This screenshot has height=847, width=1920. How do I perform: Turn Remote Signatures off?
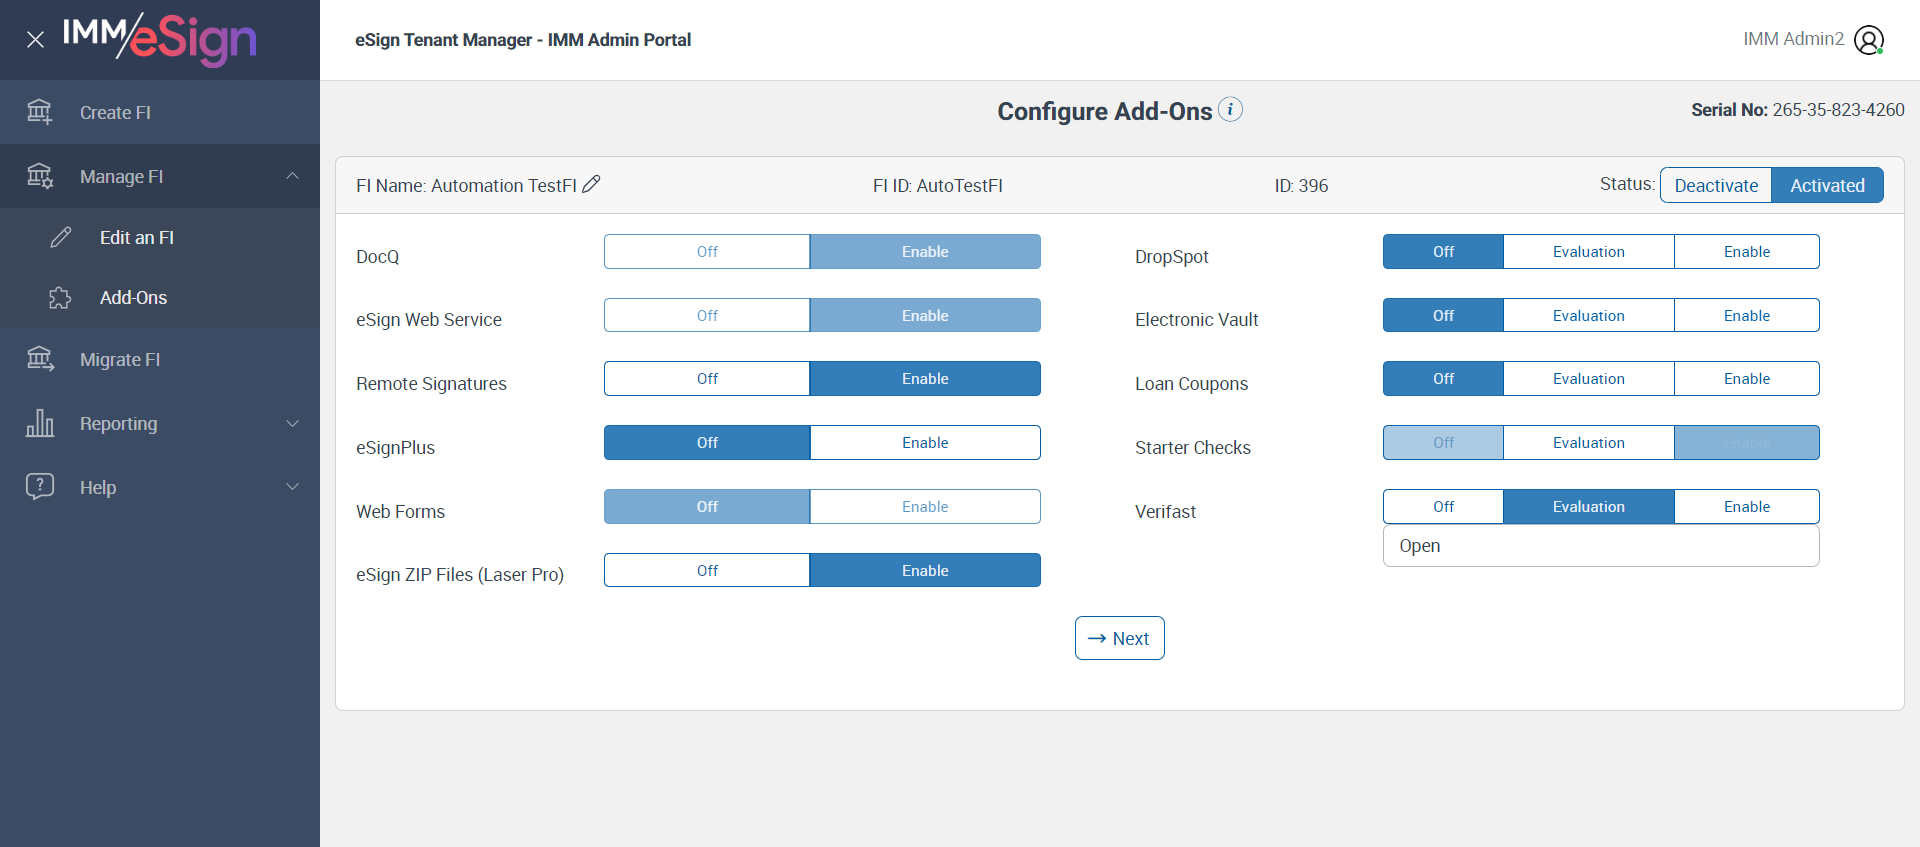[707, 379]
